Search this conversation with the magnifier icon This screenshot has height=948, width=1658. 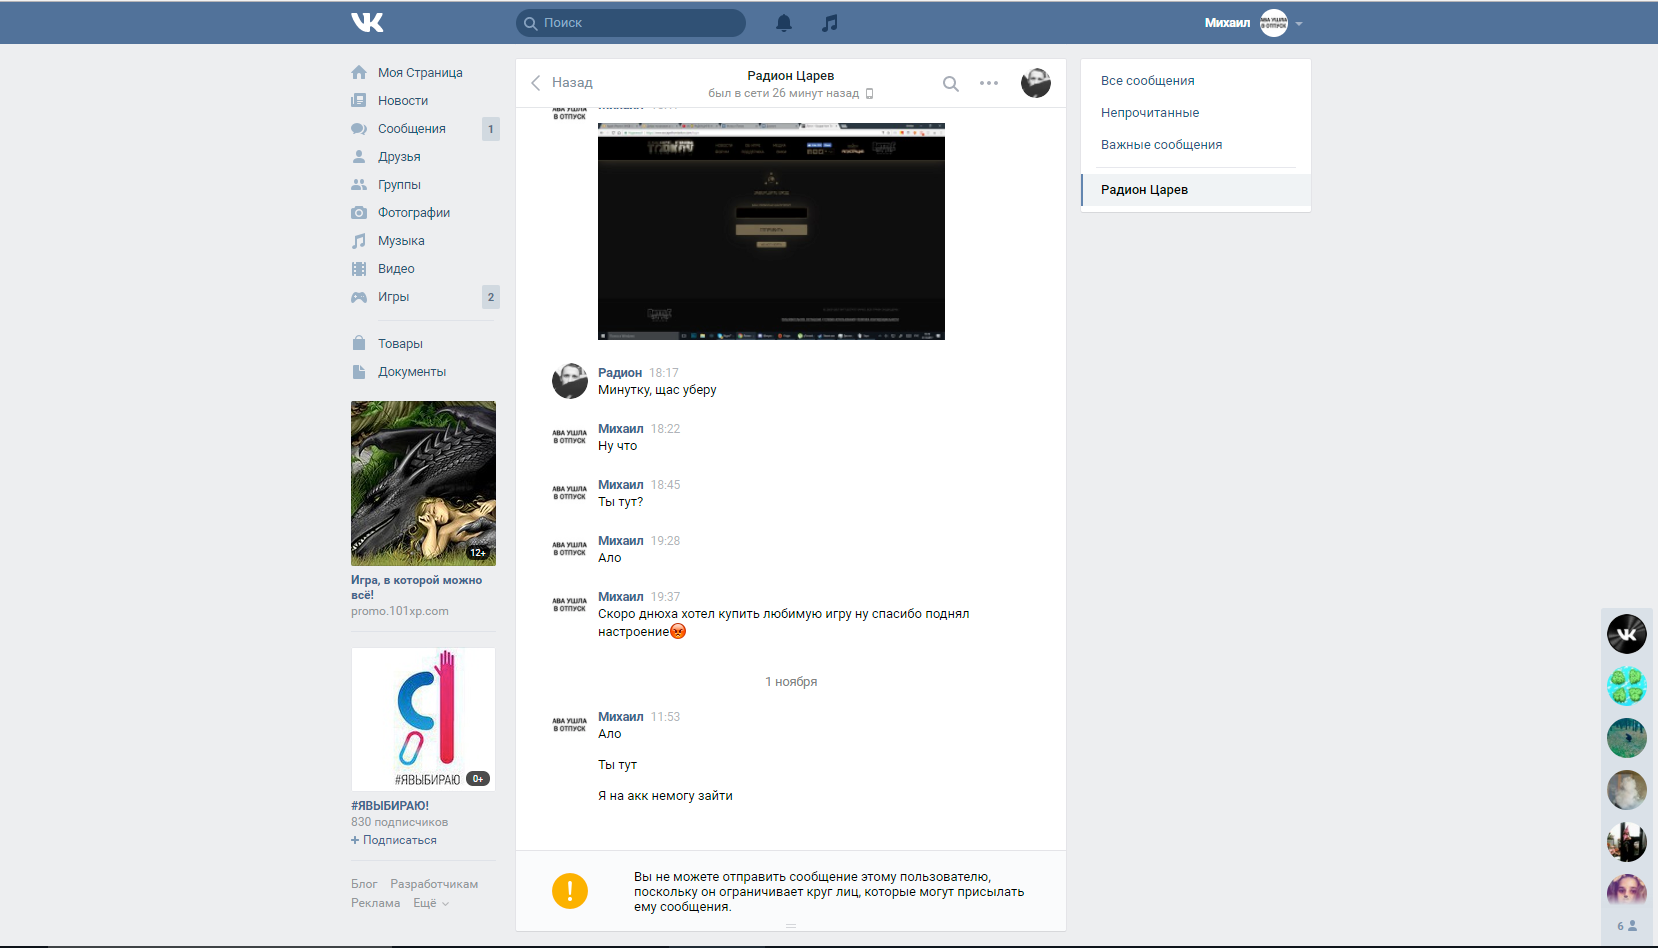[951, 84]
